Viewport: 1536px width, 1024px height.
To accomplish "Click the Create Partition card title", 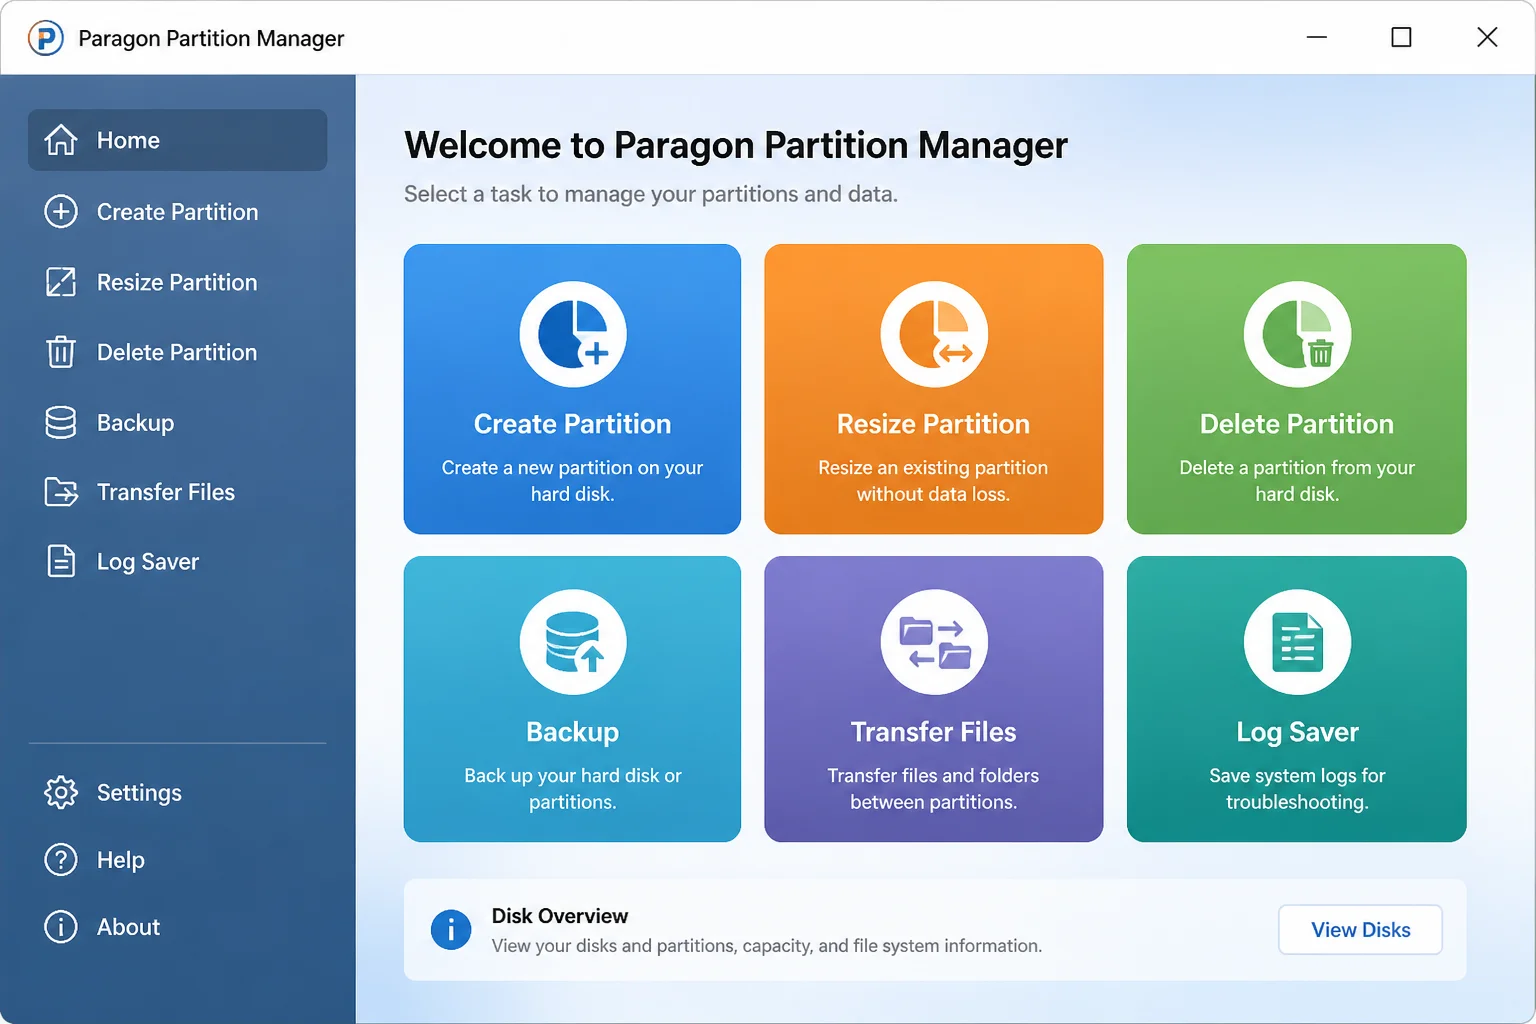I will click(x=572, y=424).
